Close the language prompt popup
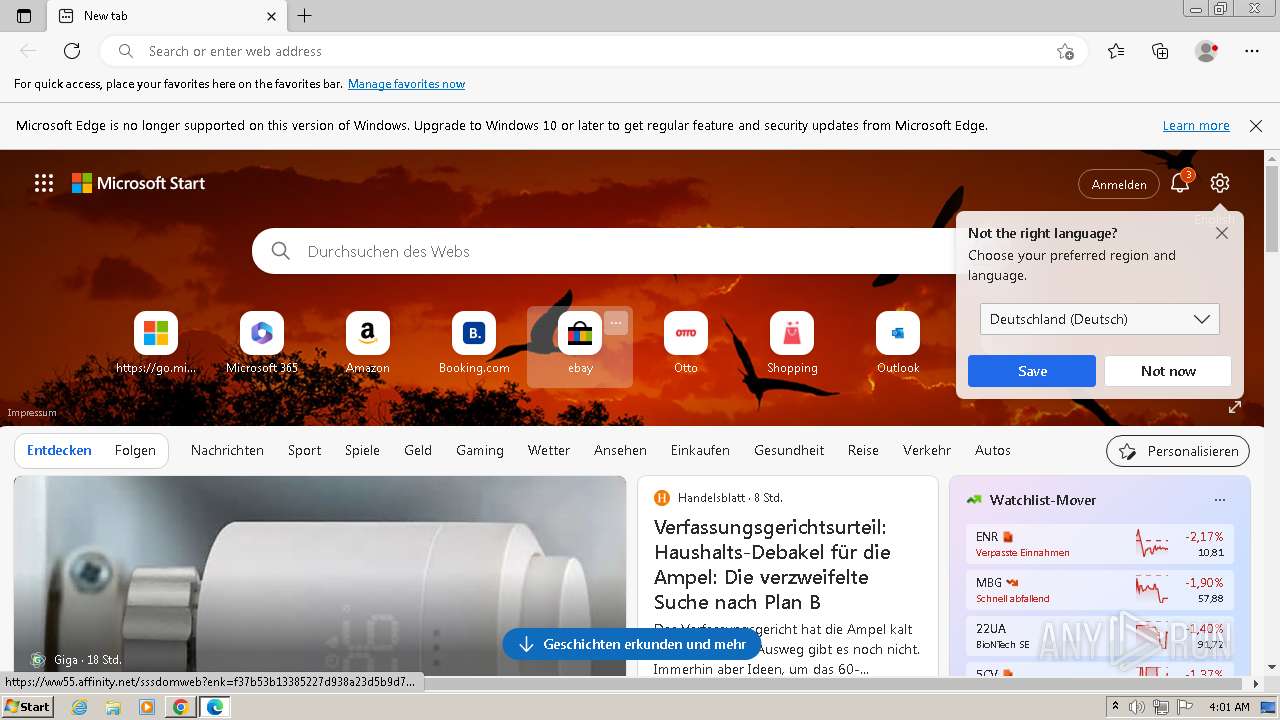This screenshot has height=720, width=1280. coord(1222,233)
